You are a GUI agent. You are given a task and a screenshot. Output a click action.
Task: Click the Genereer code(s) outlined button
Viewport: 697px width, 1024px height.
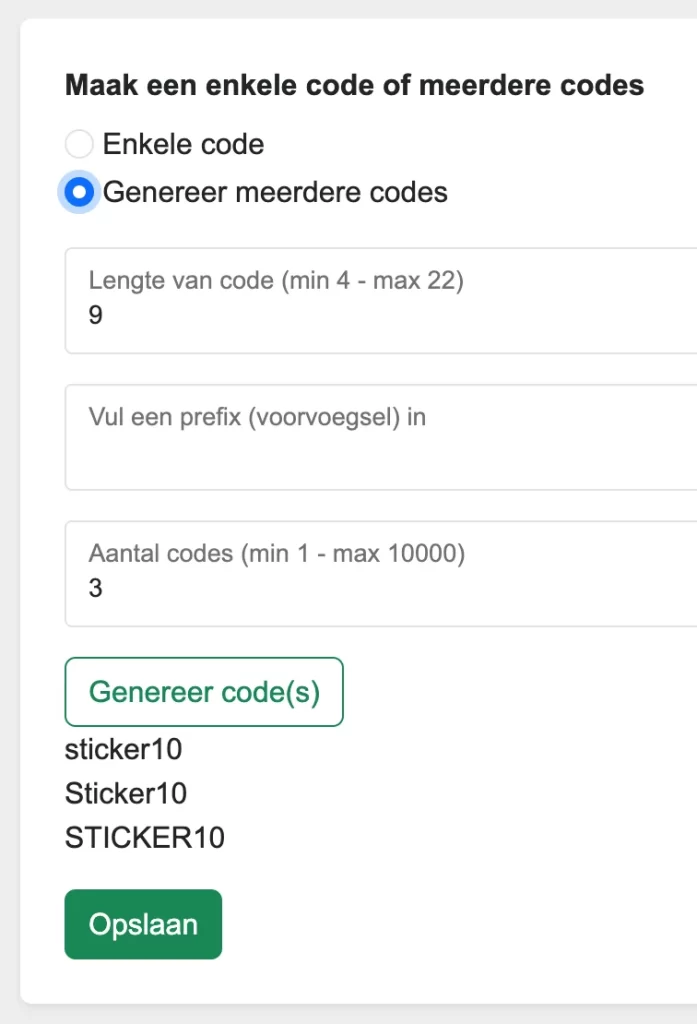click(x=203, y=691)
